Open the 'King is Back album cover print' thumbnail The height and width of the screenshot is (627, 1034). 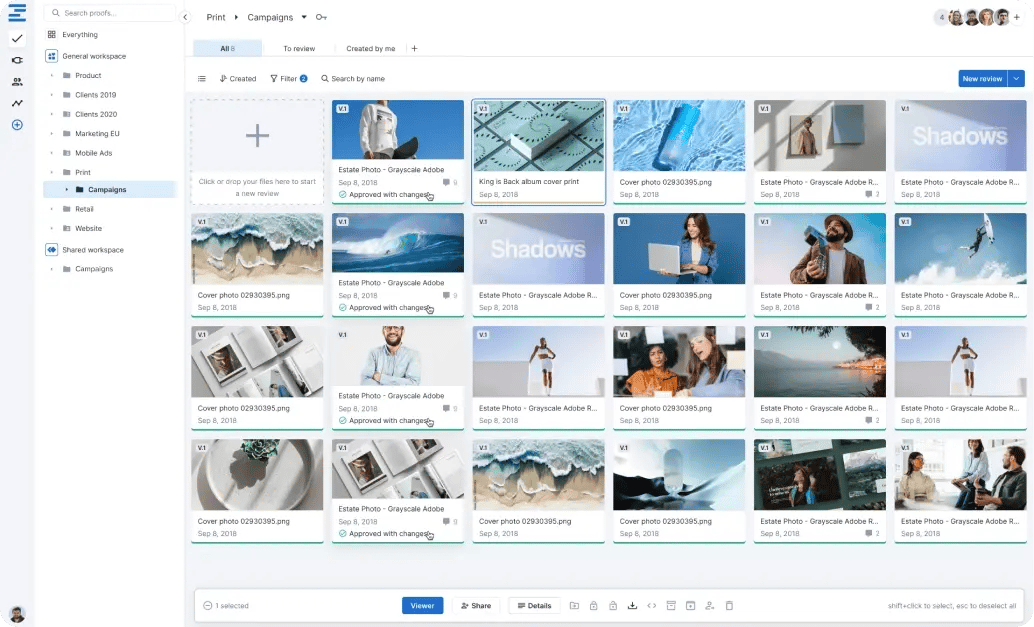pyautogui.click(x=538, y=138)
